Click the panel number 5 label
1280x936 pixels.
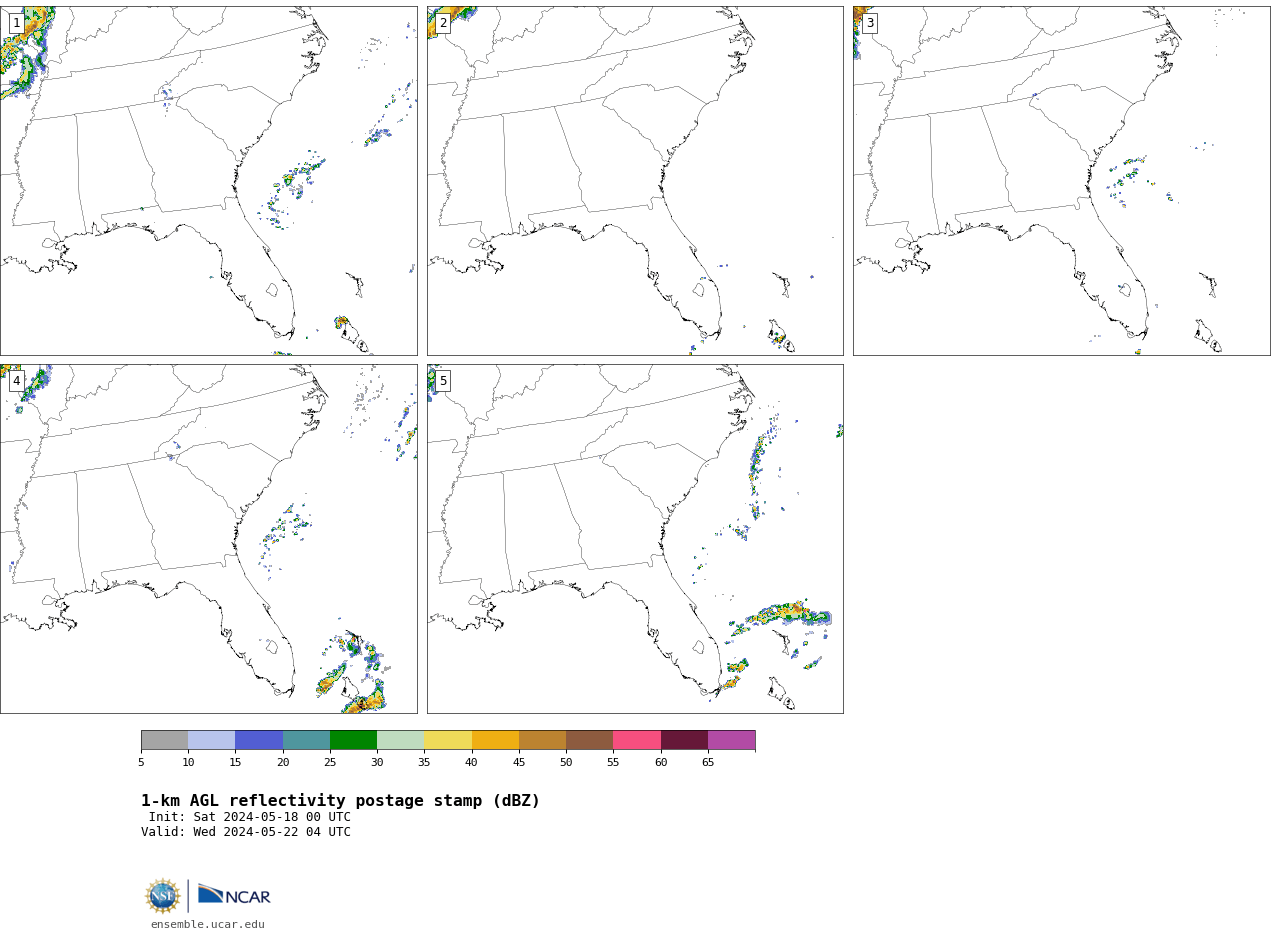(x=443, y=381)
